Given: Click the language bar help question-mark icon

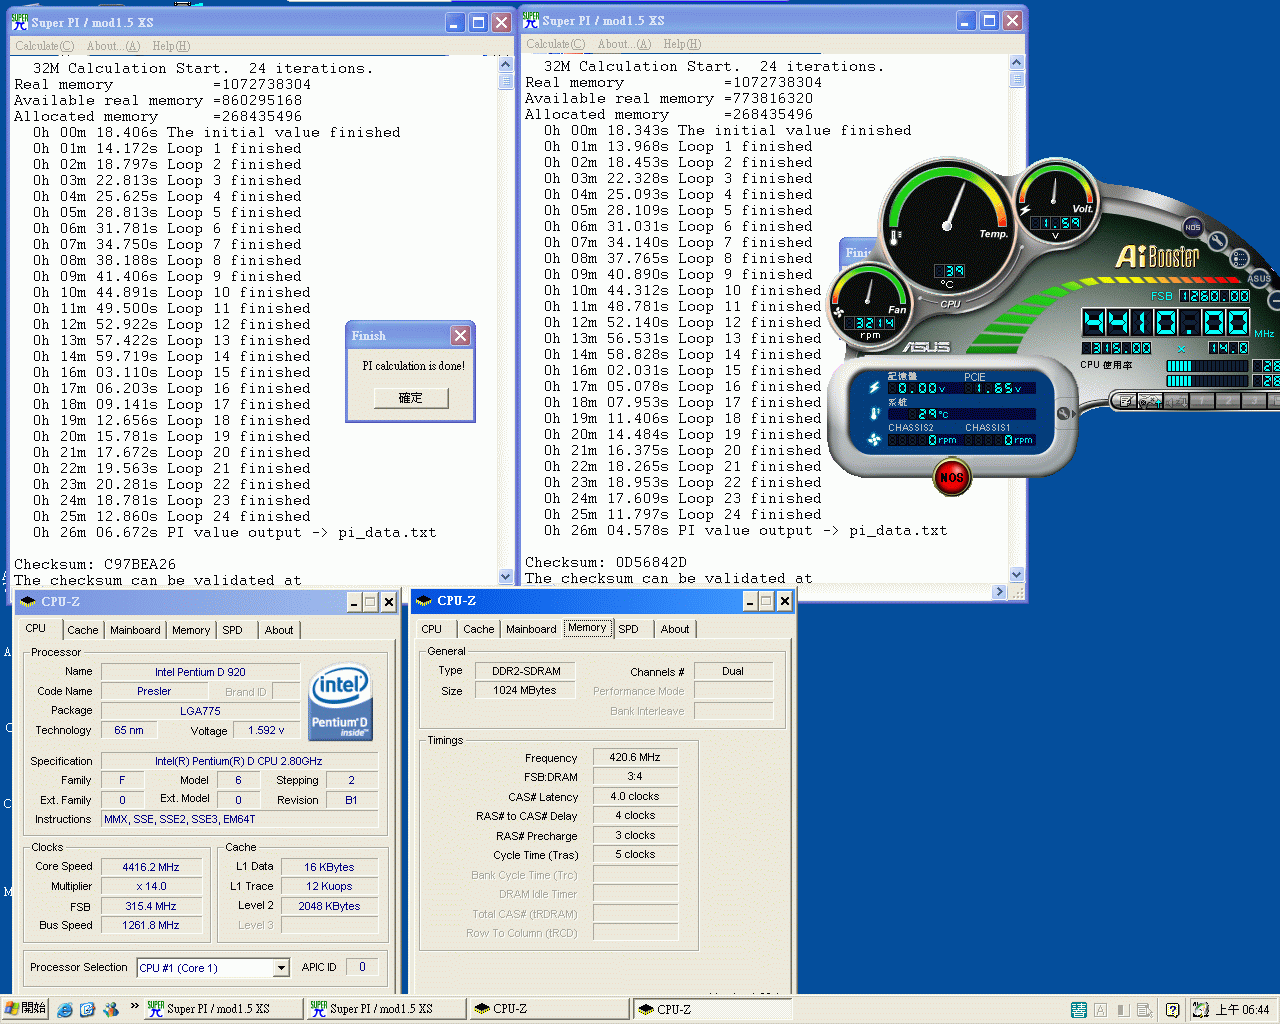Looking at the screenshot, I should (x=1172, y=1010).
